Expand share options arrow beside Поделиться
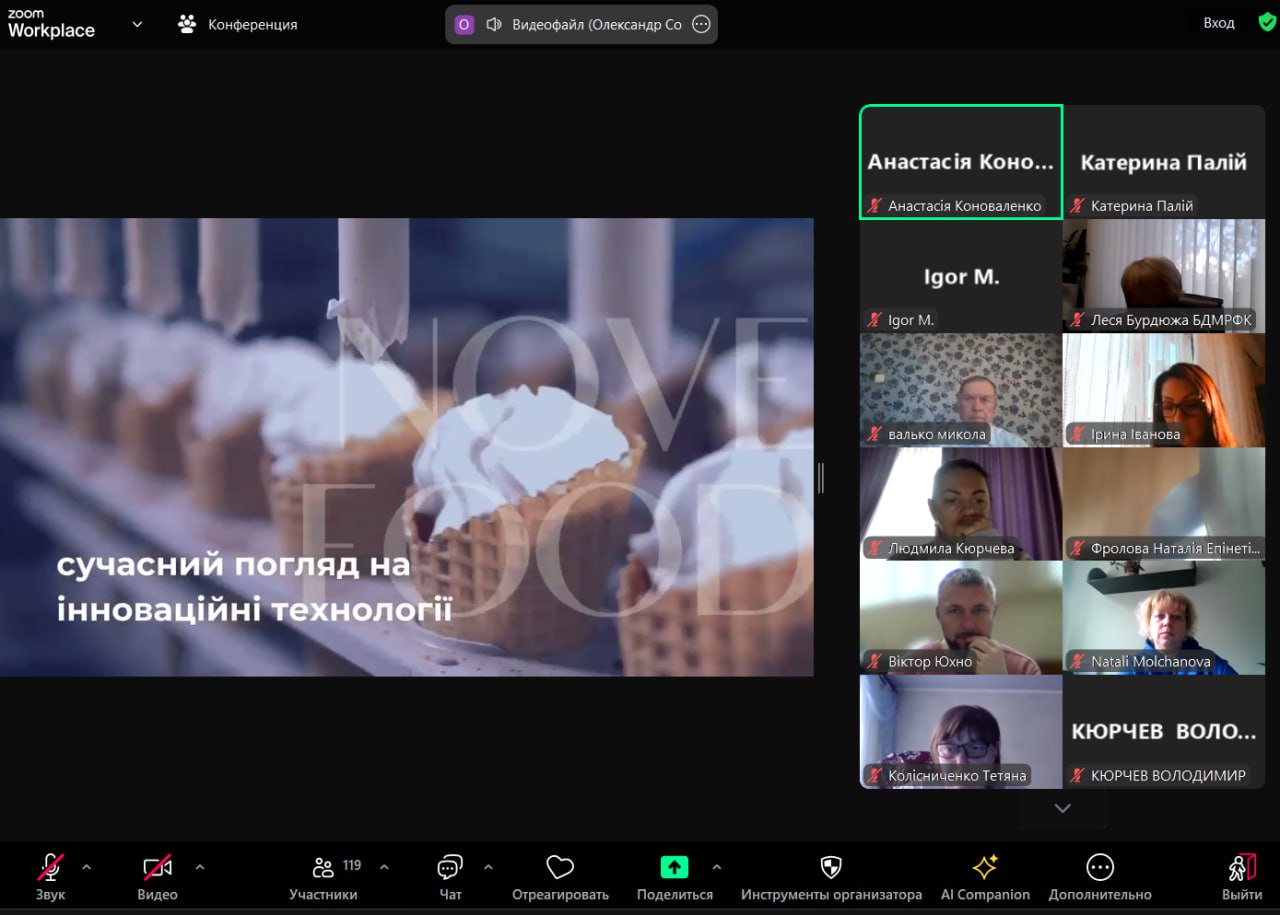Image resolution: width=1280 pixels, height=915 pixels. coord(716,867)
